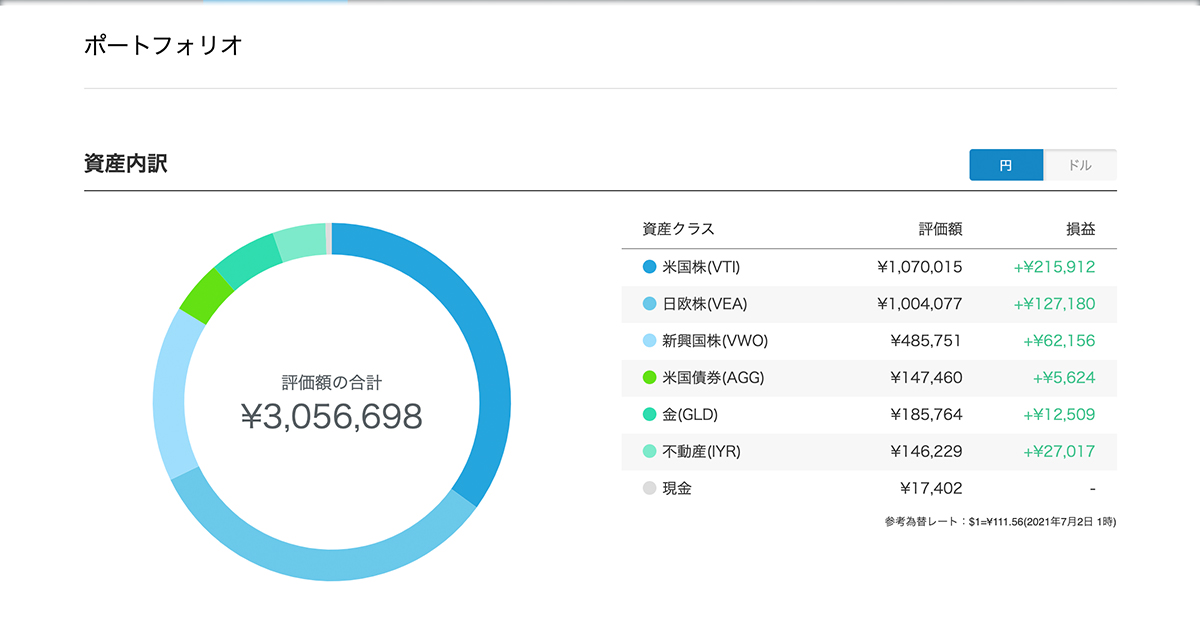The width and height of the screenshot is (1200, 628).
Task: Click the profit value +¥12,509
Action: 1059,414
